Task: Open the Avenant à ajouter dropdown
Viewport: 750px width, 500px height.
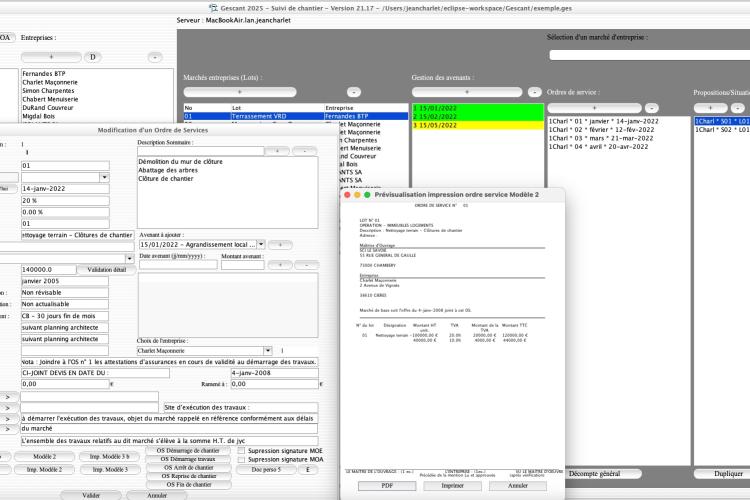Action: pos(261,244)
